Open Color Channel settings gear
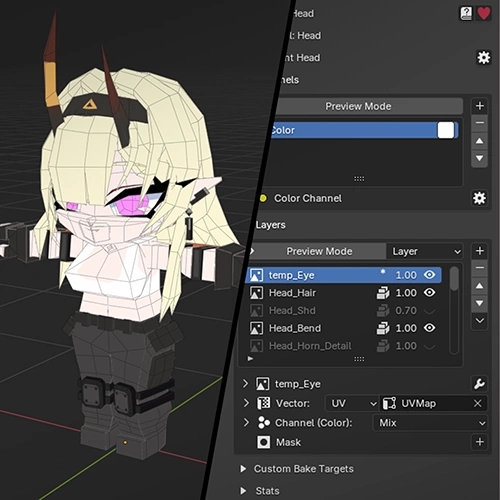The width and height of the screenshot is (500, 500). 479,198
